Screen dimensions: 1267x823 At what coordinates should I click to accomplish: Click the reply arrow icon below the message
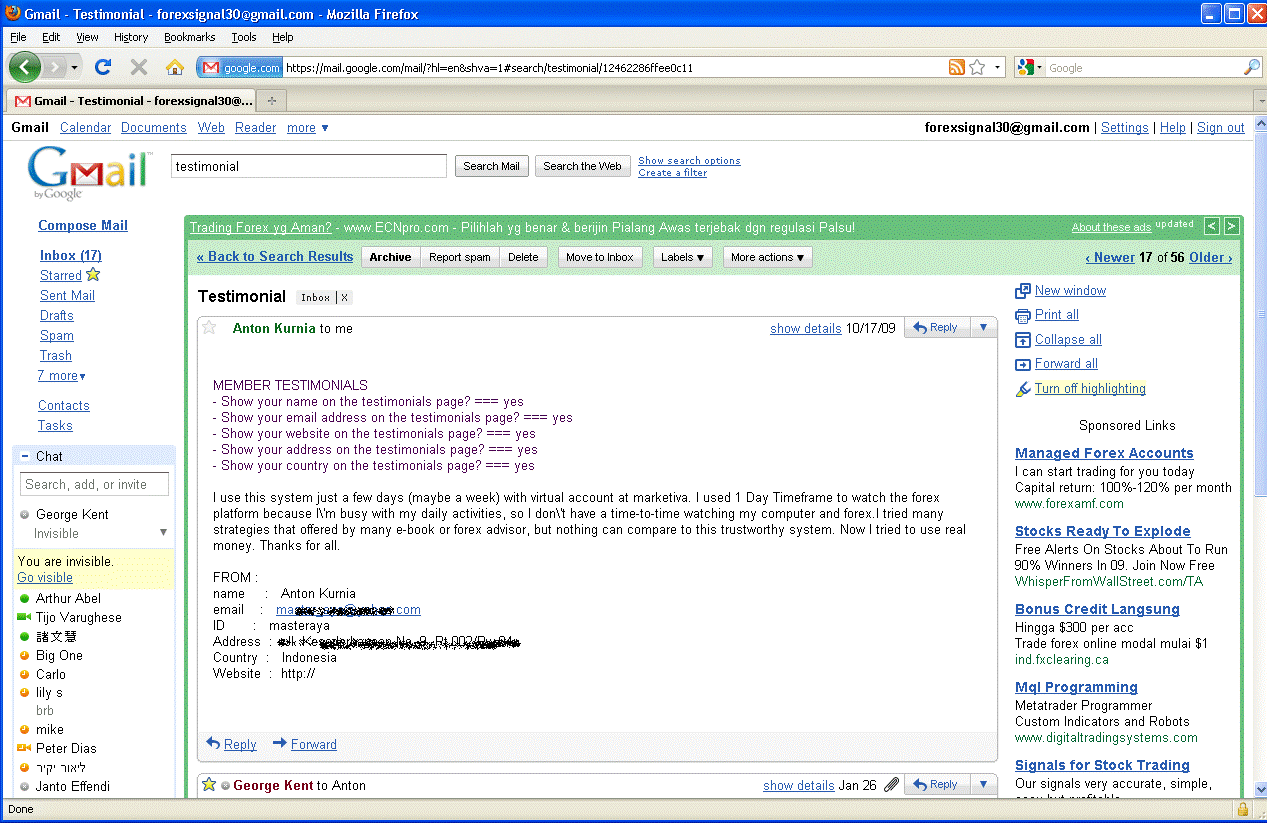click(213, 743)
